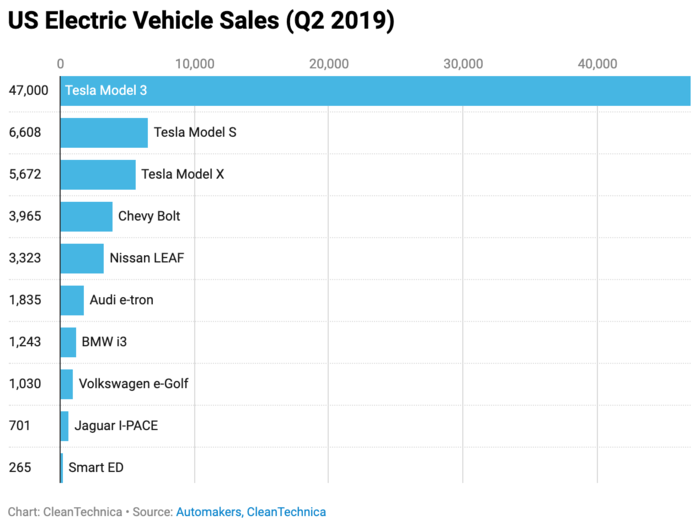This screenshot has height=526, width=700.
Task: Click the 47,000 sales value
Action: (x=28, y=90)
